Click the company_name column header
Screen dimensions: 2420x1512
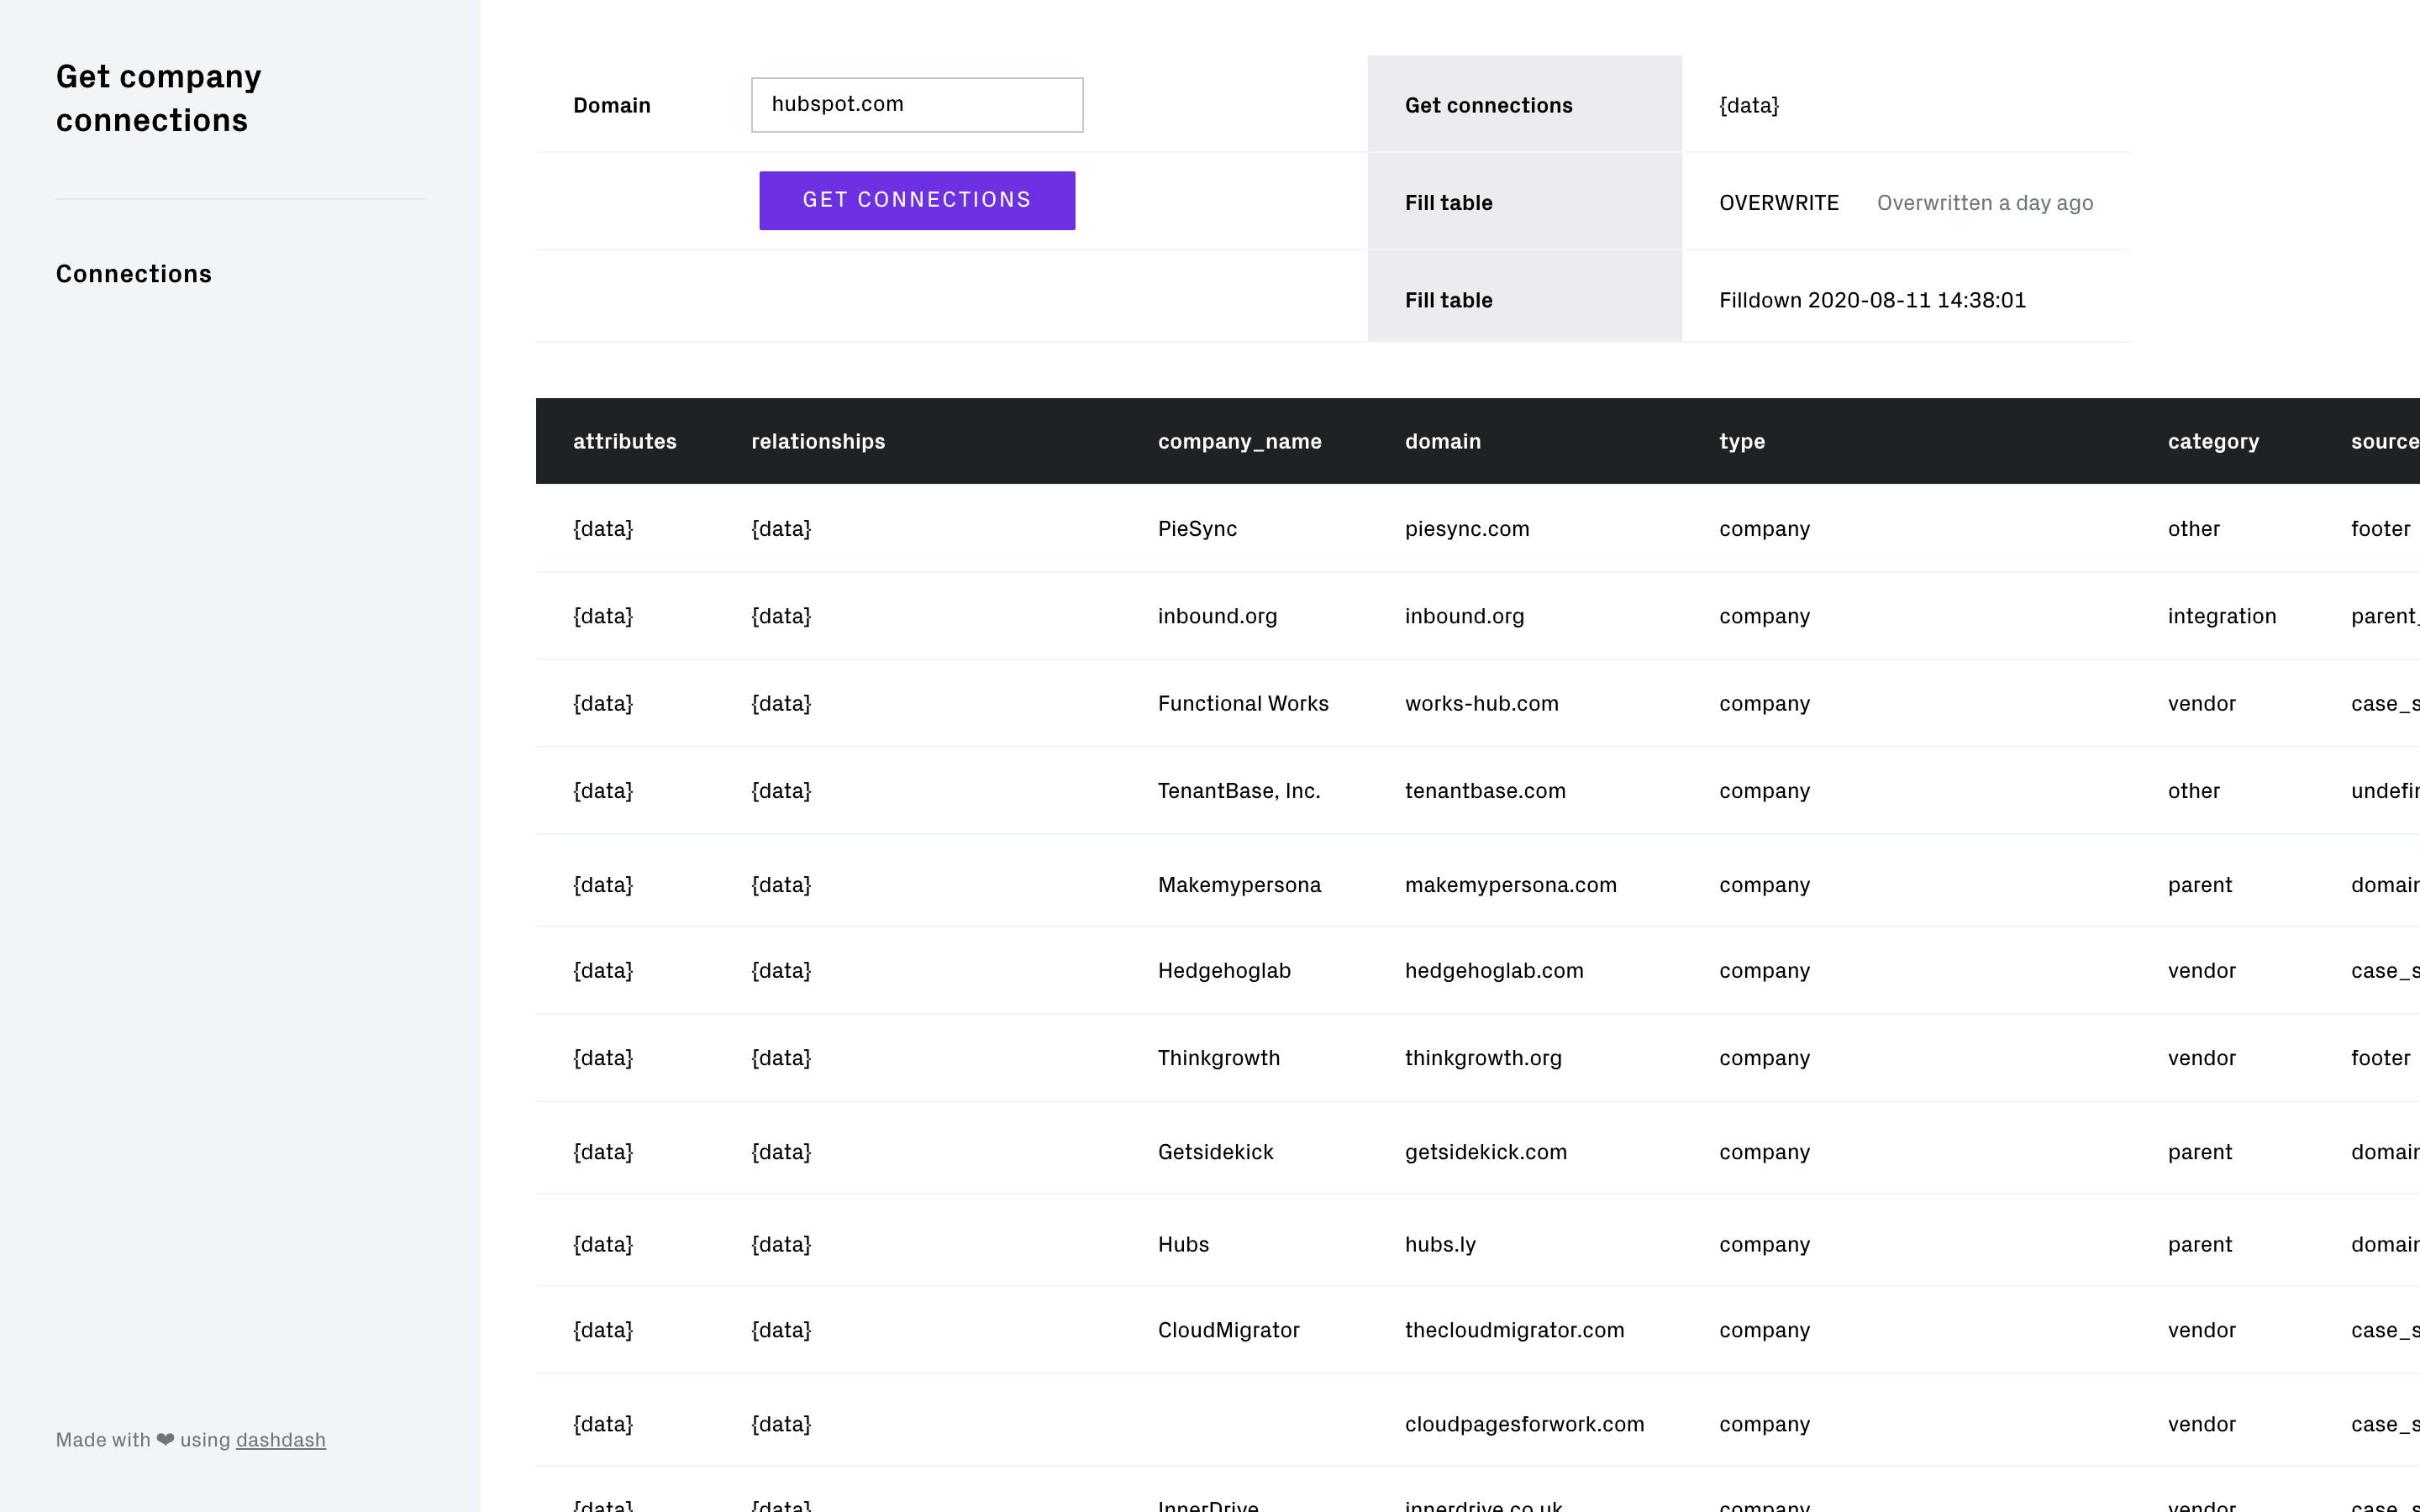[x=1240, y=441]
